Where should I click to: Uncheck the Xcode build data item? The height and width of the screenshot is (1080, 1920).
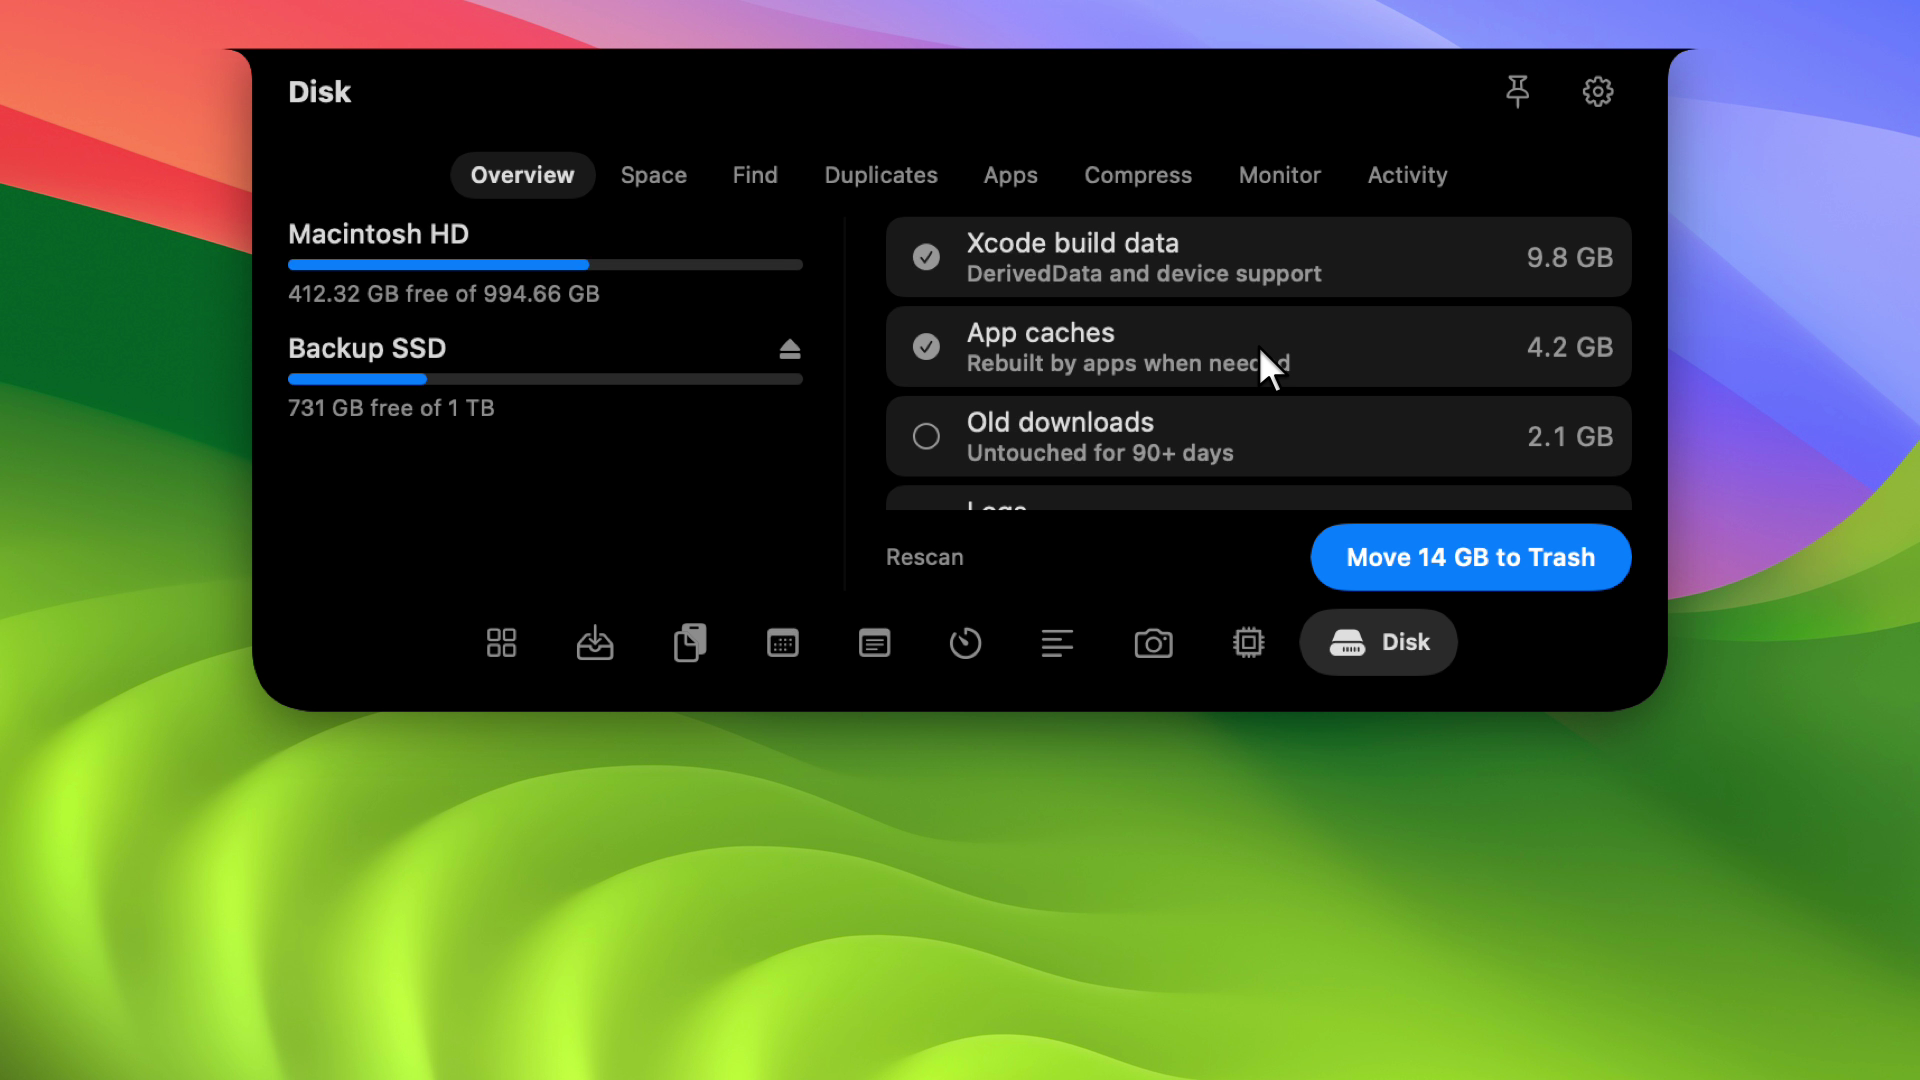[x=926, y=257]
